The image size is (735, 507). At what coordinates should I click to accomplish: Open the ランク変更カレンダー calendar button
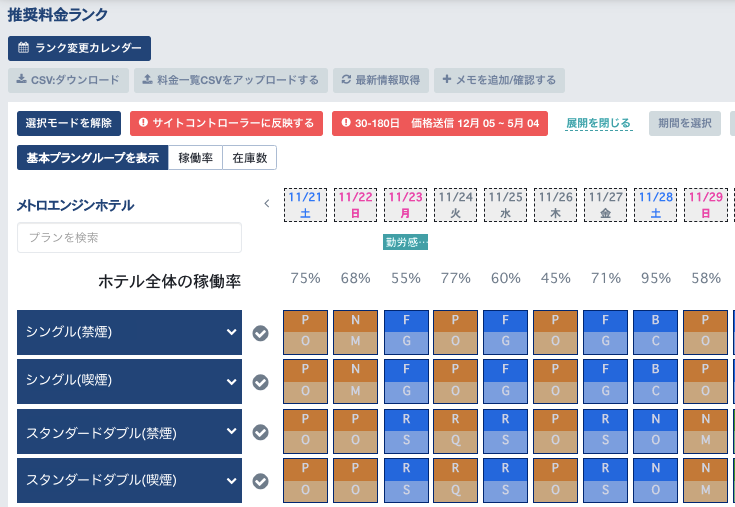pyautogui.click(x=79, y=48)
